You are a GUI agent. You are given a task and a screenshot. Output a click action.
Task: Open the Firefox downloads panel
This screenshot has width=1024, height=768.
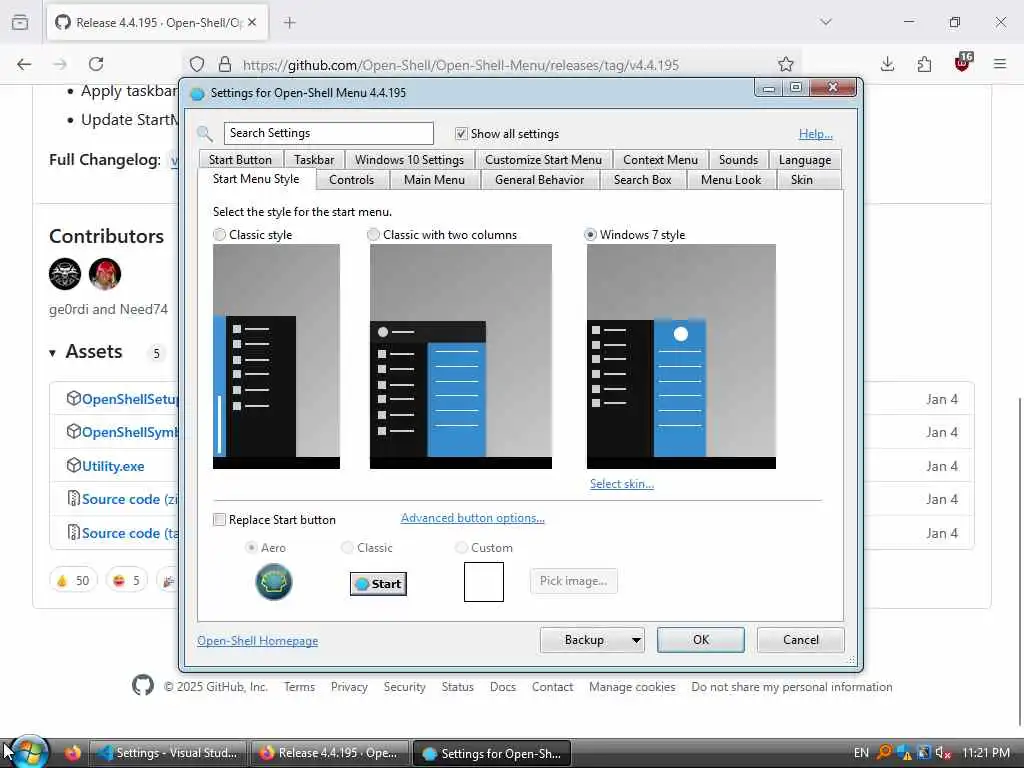(887, 64)
